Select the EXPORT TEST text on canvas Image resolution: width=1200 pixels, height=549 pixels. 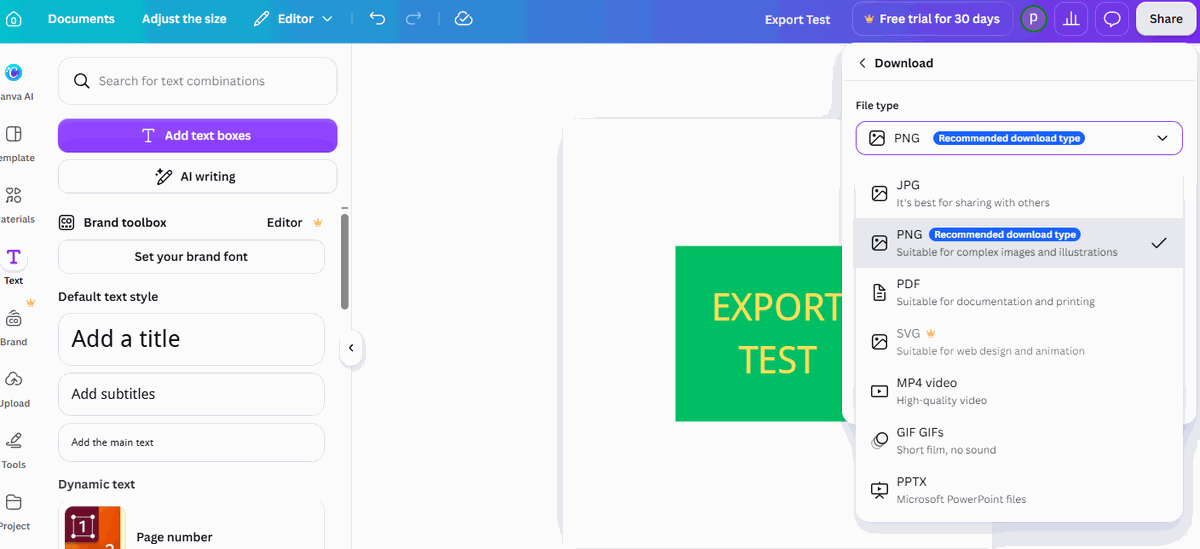coord(777,334)
